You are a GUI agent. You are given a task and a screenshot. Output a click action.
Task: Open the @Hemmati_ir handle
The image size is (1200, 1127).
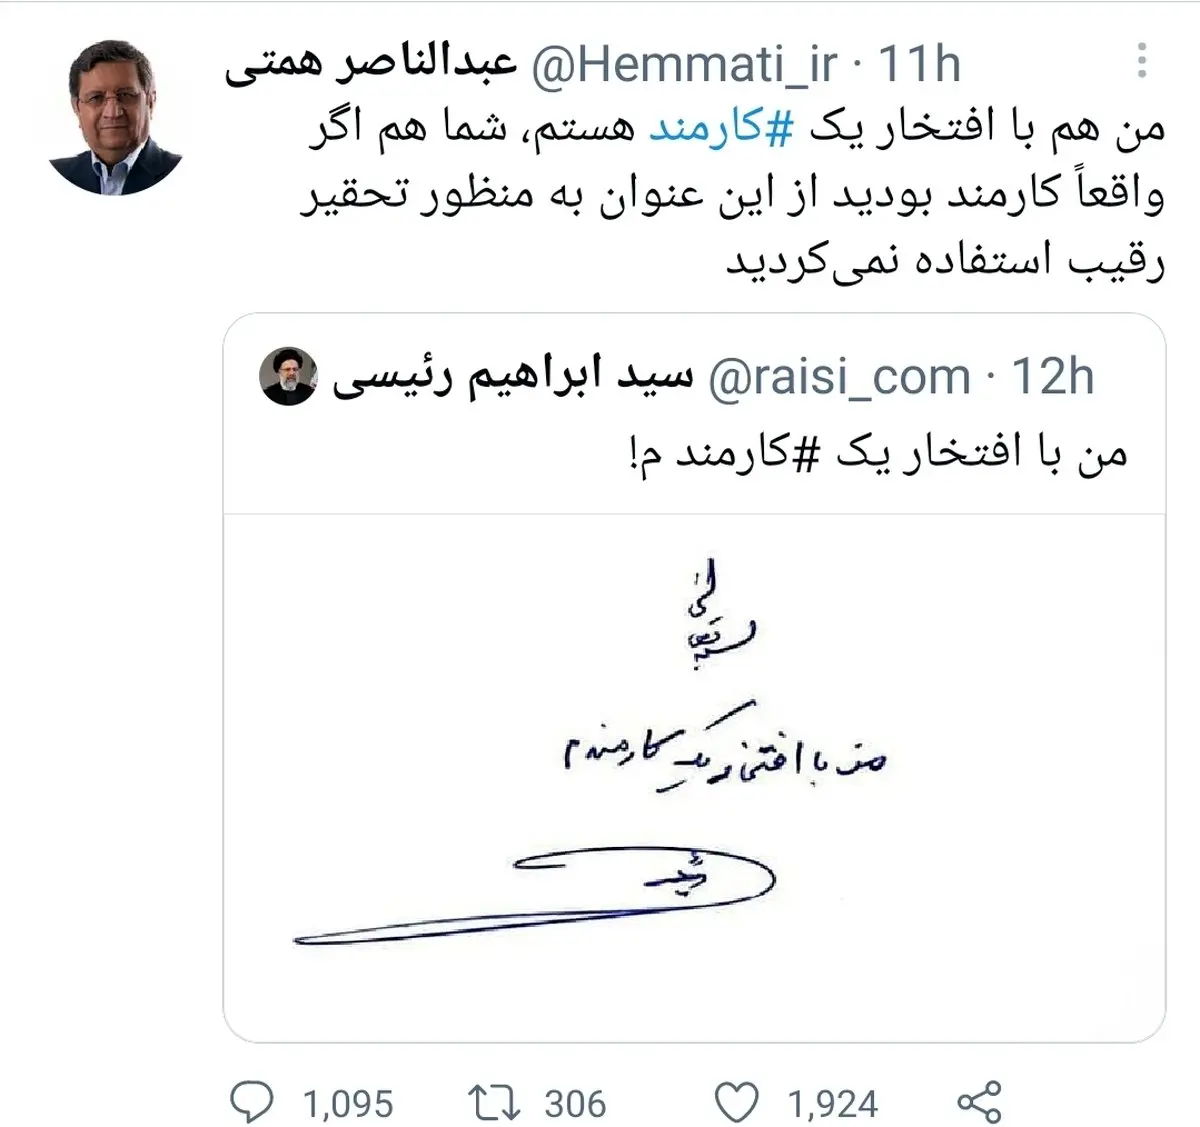684,66
